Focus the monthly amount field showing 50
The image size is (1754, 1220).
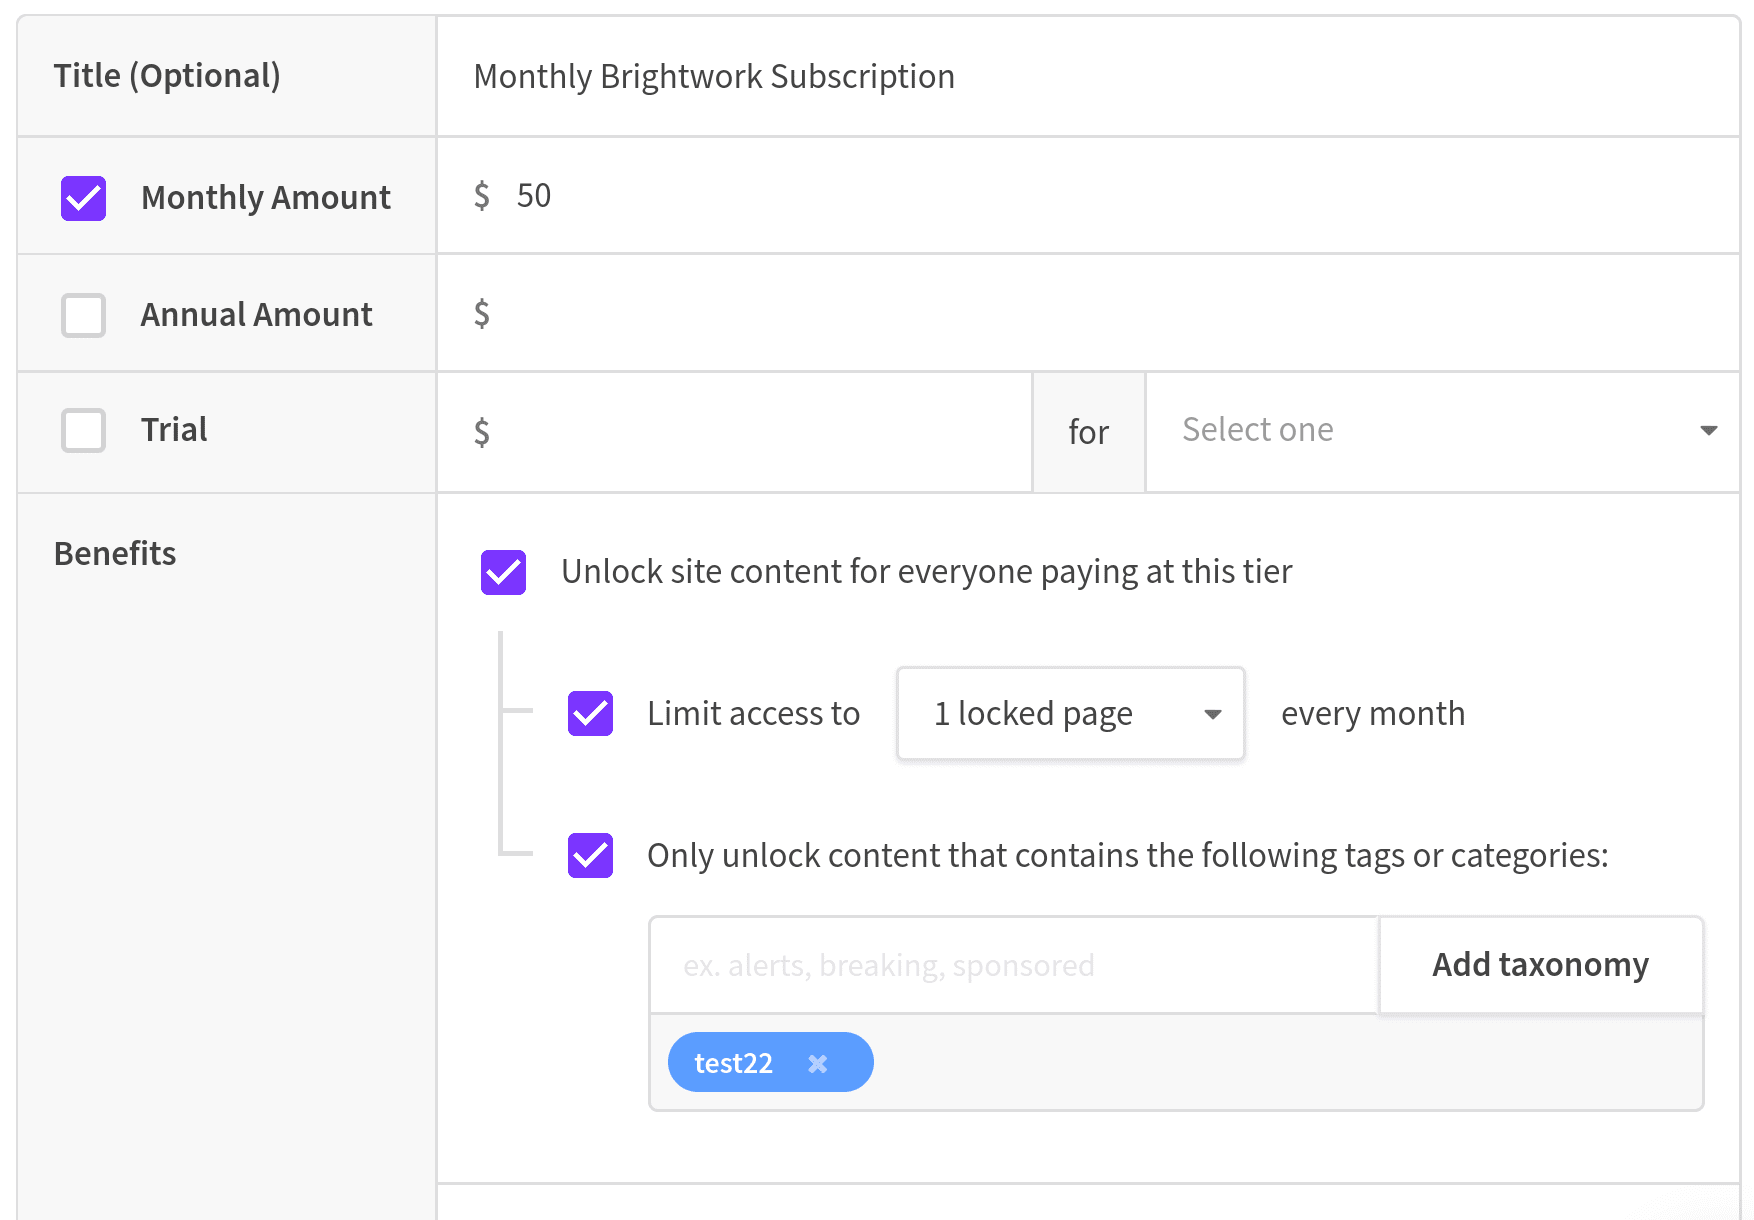click(1088, 195)
